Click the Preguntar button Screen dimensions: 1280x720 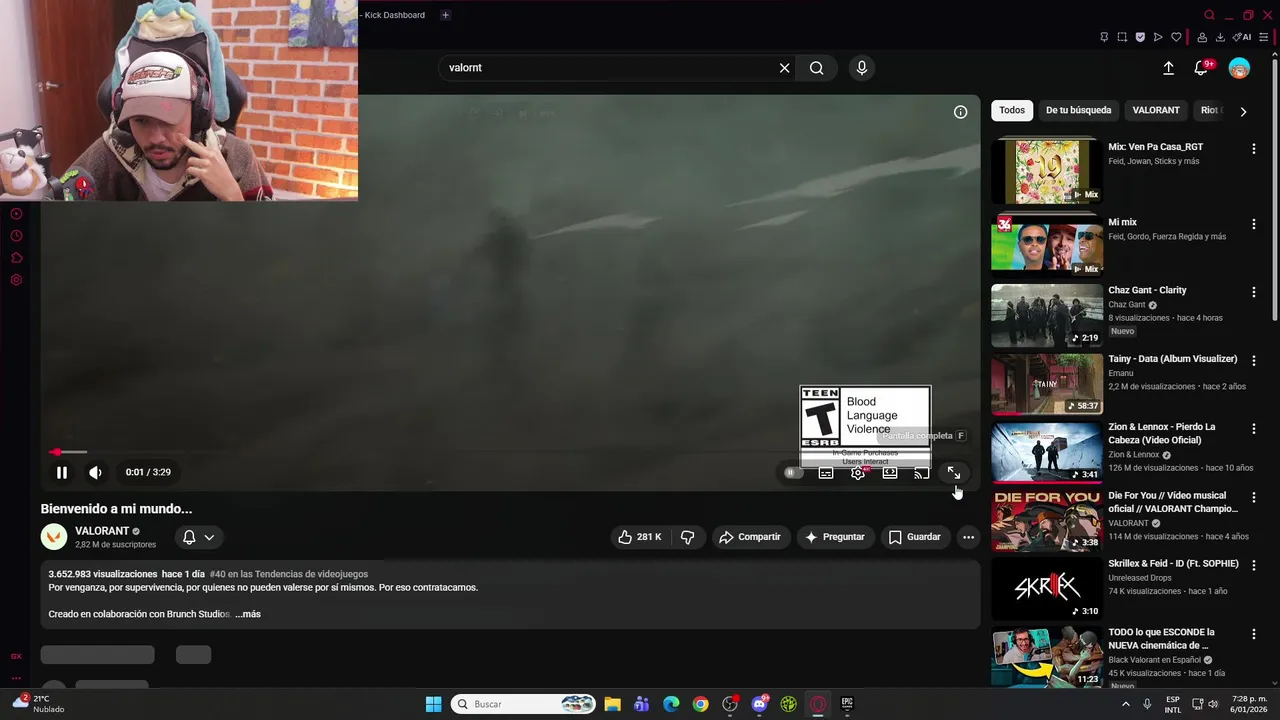click(x=835, y=537)
